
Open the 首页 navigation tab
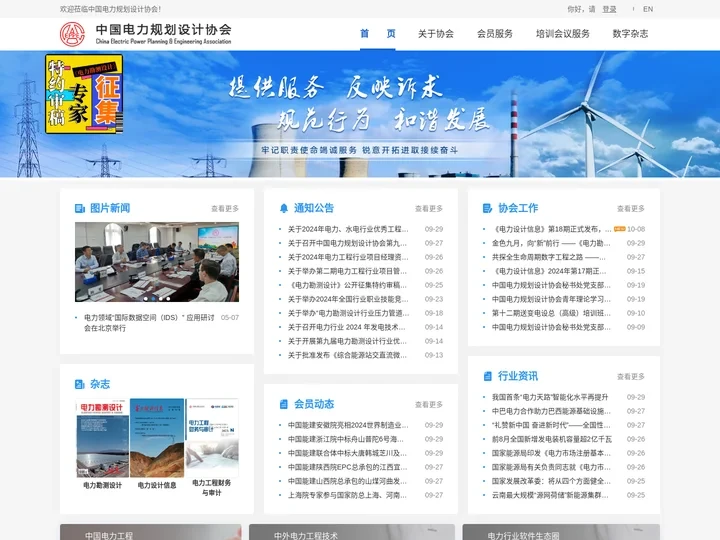click(x=377, y=34)
